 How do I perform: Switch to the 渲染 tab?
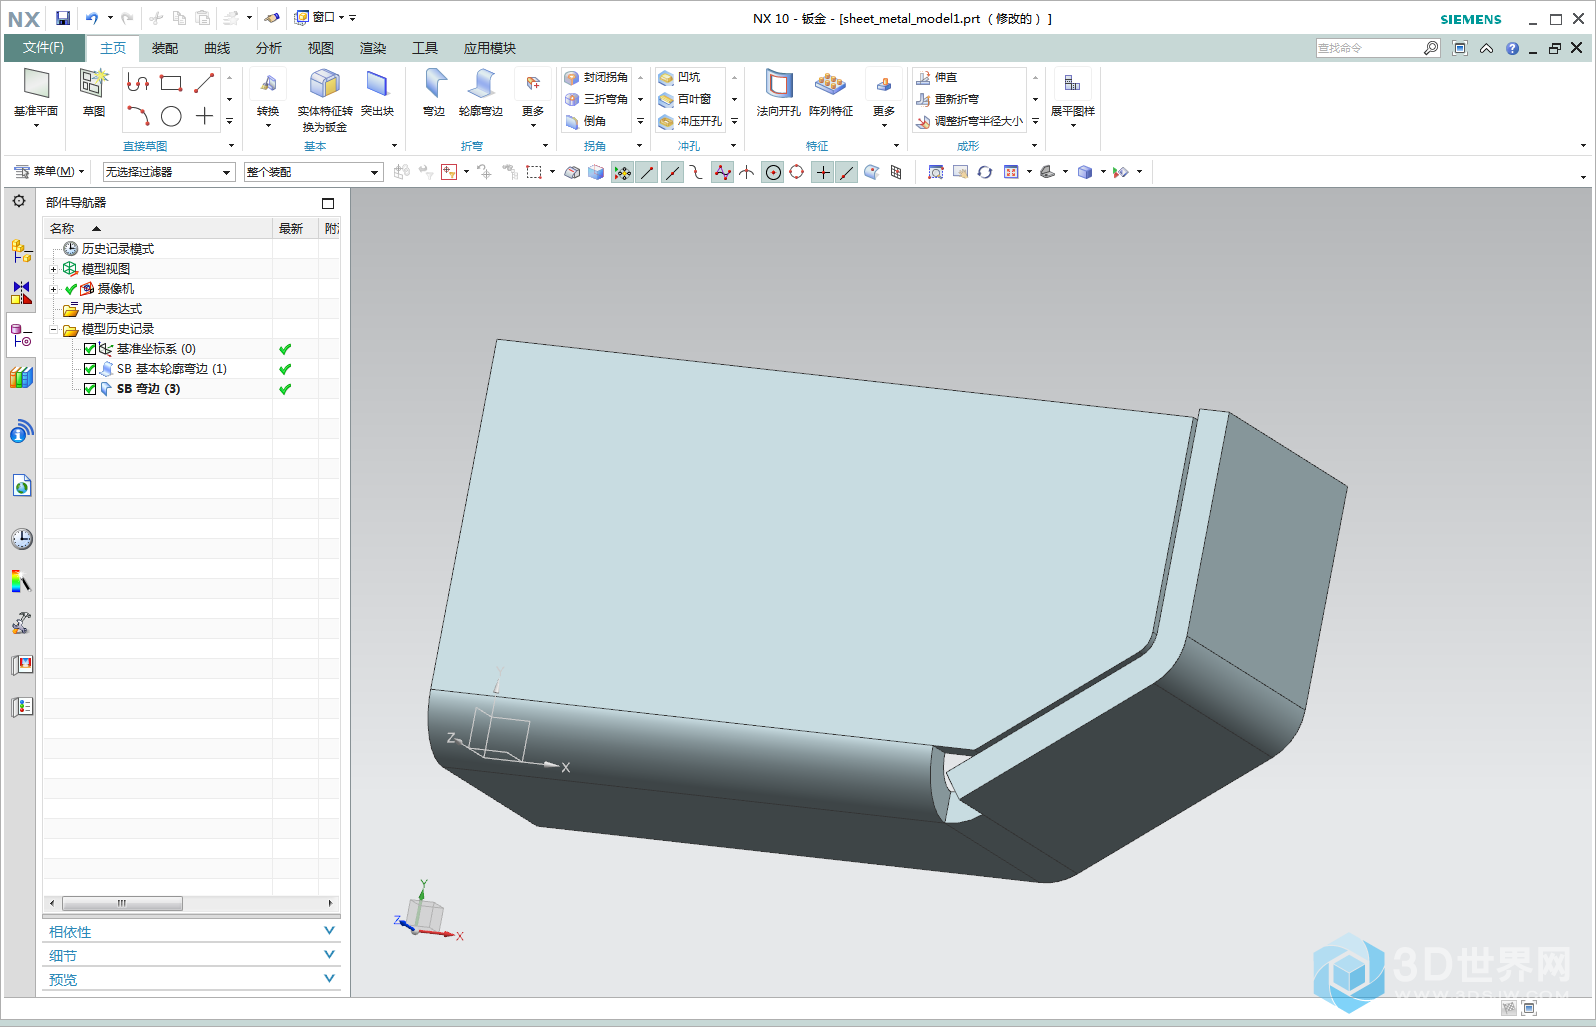click(373, 48)
